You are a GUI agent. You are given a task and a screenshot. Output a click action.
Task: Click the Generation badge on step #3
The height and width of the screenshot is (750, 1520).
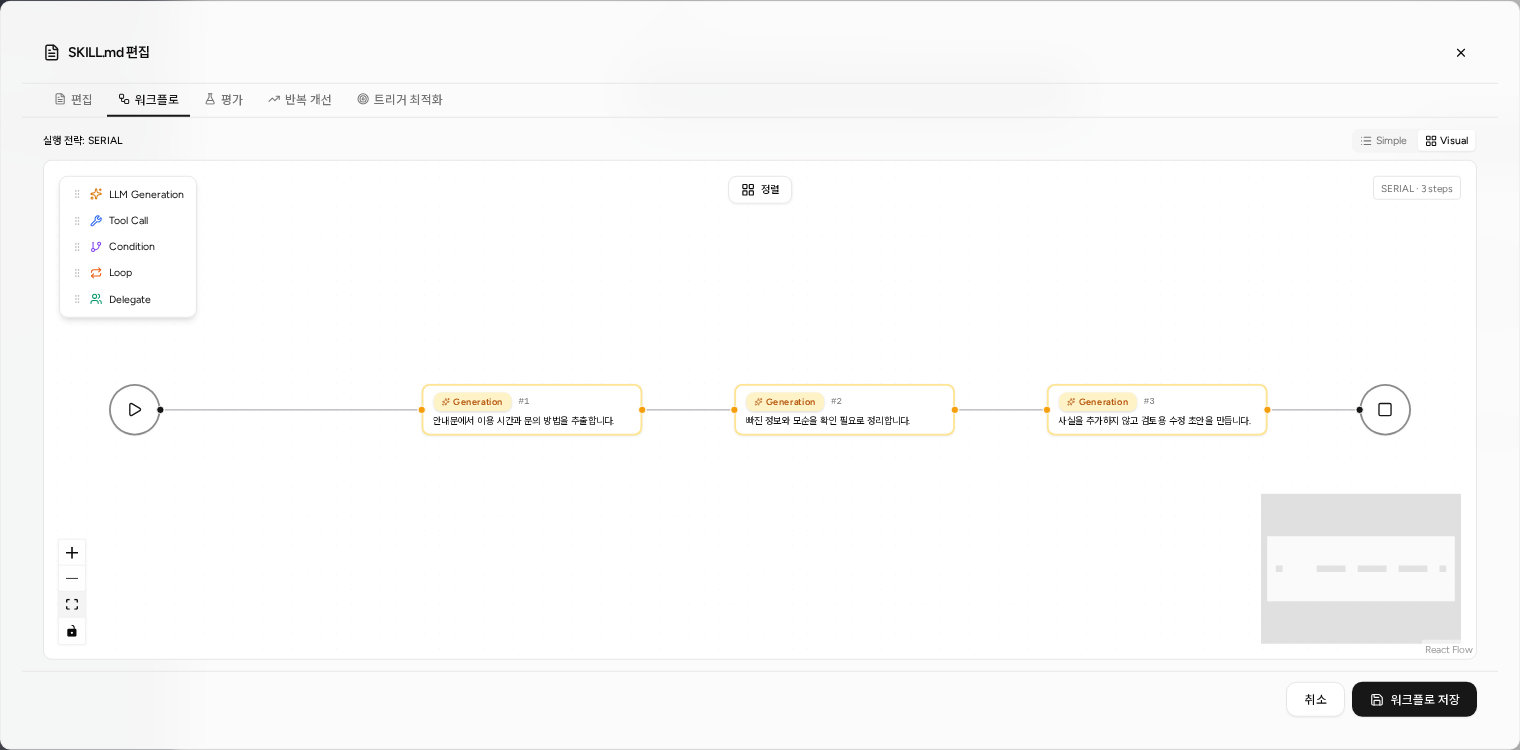[1098, 402]
